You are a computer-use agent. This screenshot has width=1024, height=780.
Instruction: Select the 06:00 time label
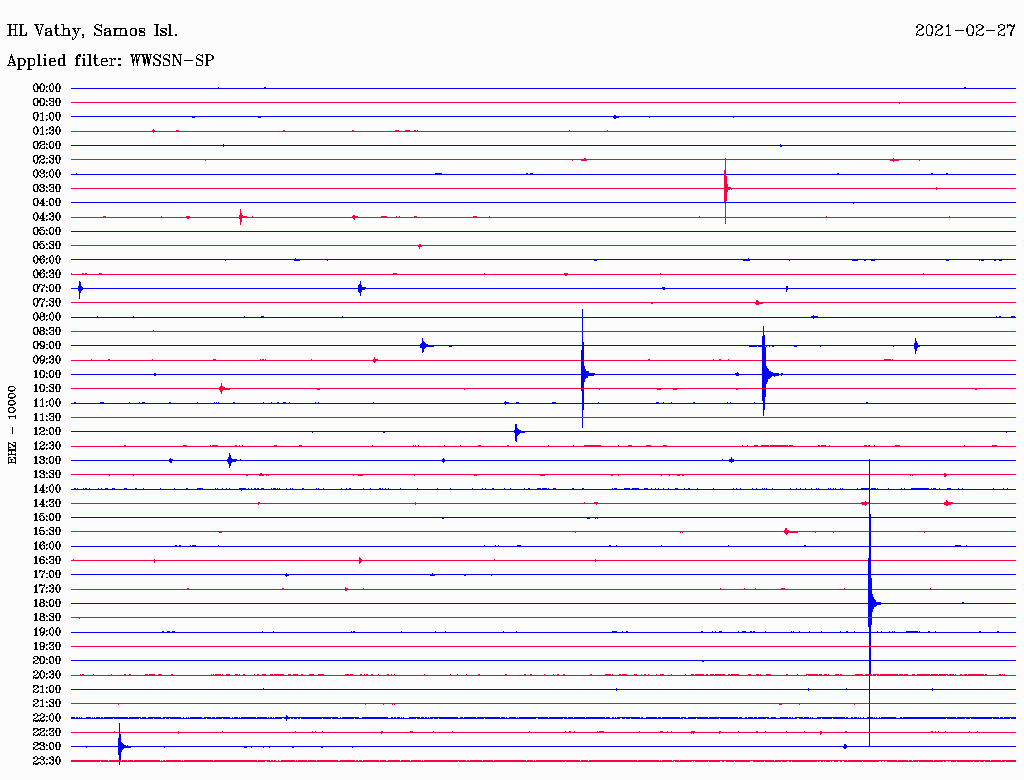46,259
